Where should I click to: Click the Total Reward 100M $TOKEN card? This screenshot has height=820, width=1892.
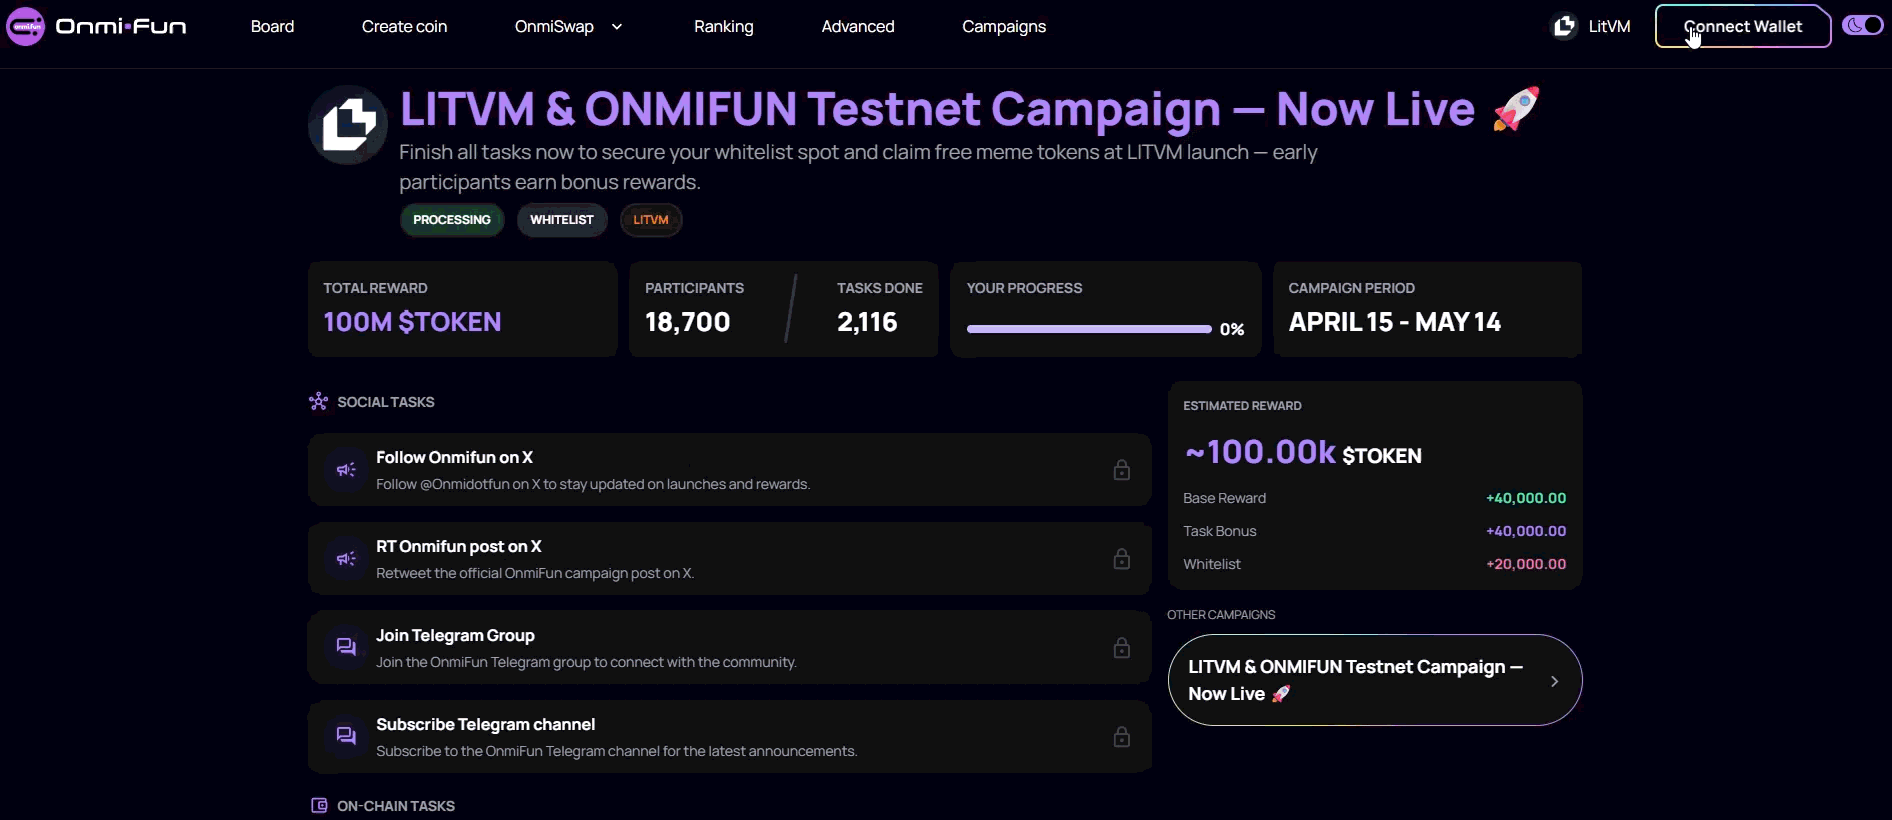[462, 309]
